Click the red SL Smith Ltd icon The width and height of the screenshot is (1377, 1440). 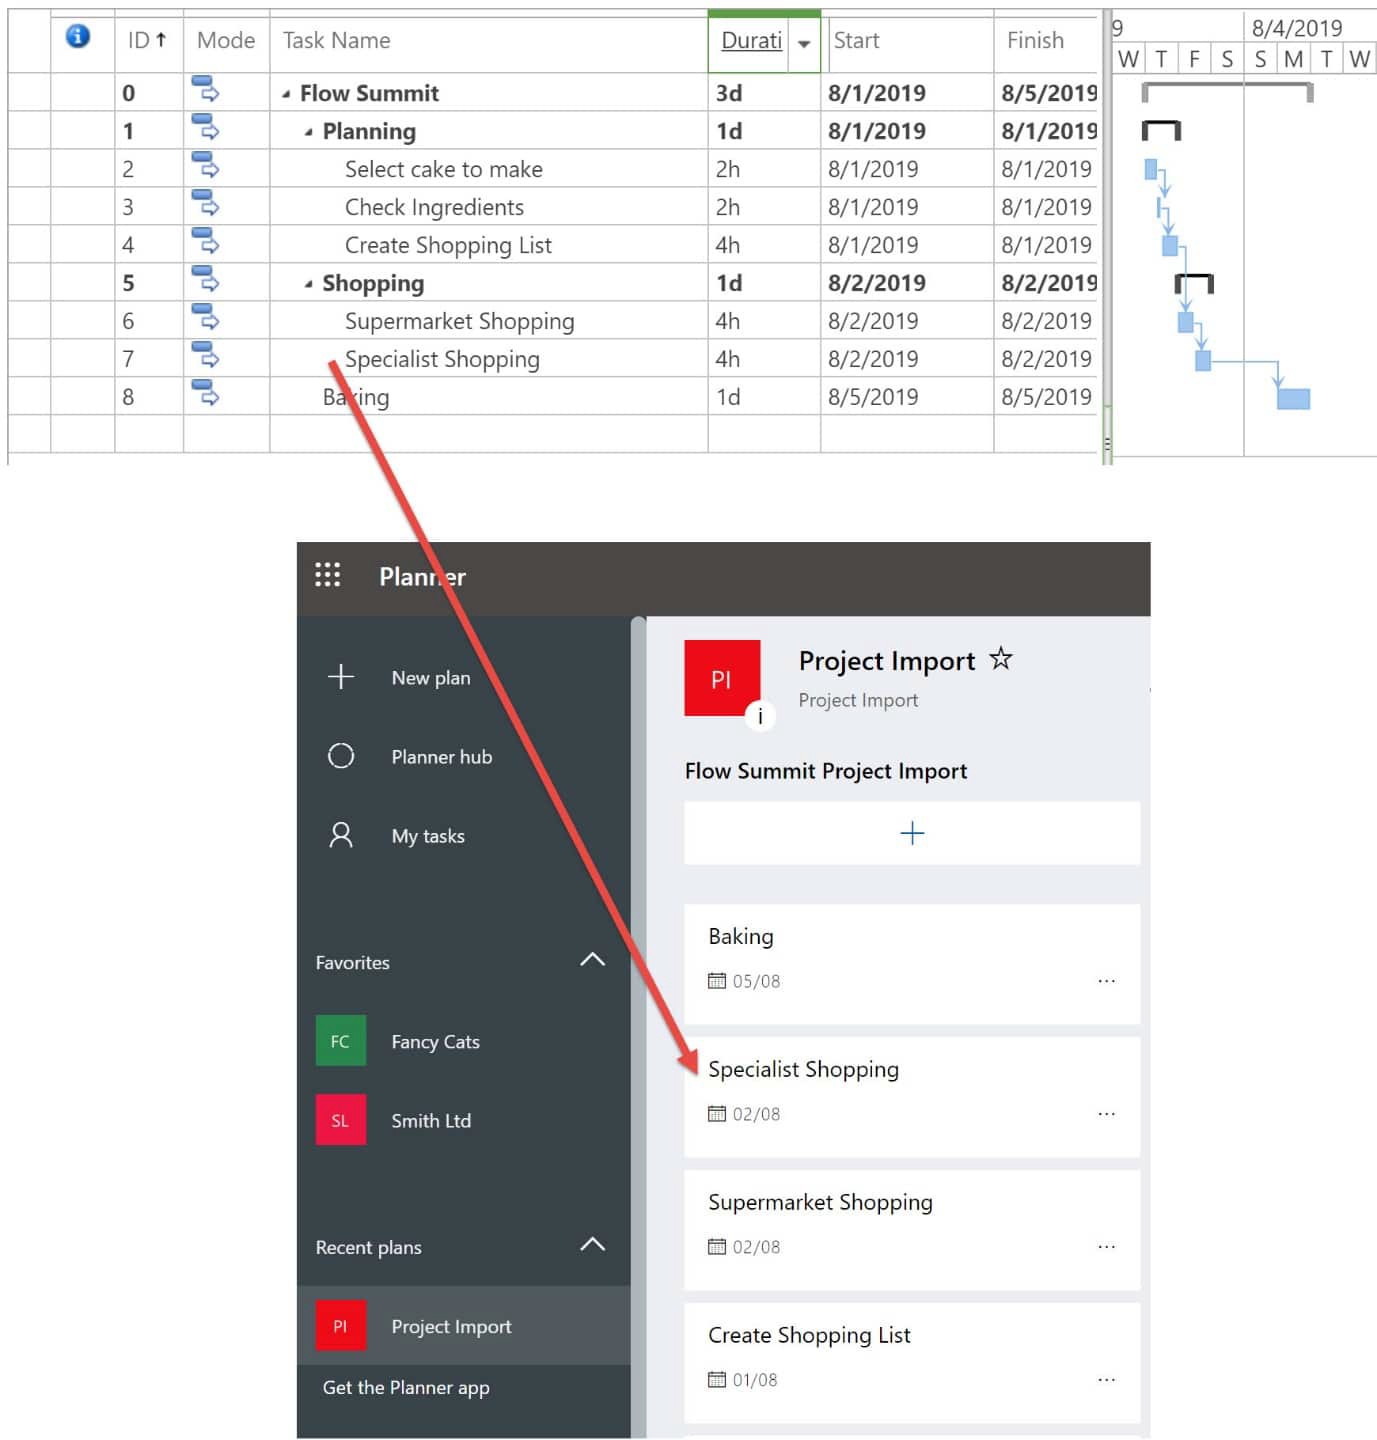pos(341,1120)
